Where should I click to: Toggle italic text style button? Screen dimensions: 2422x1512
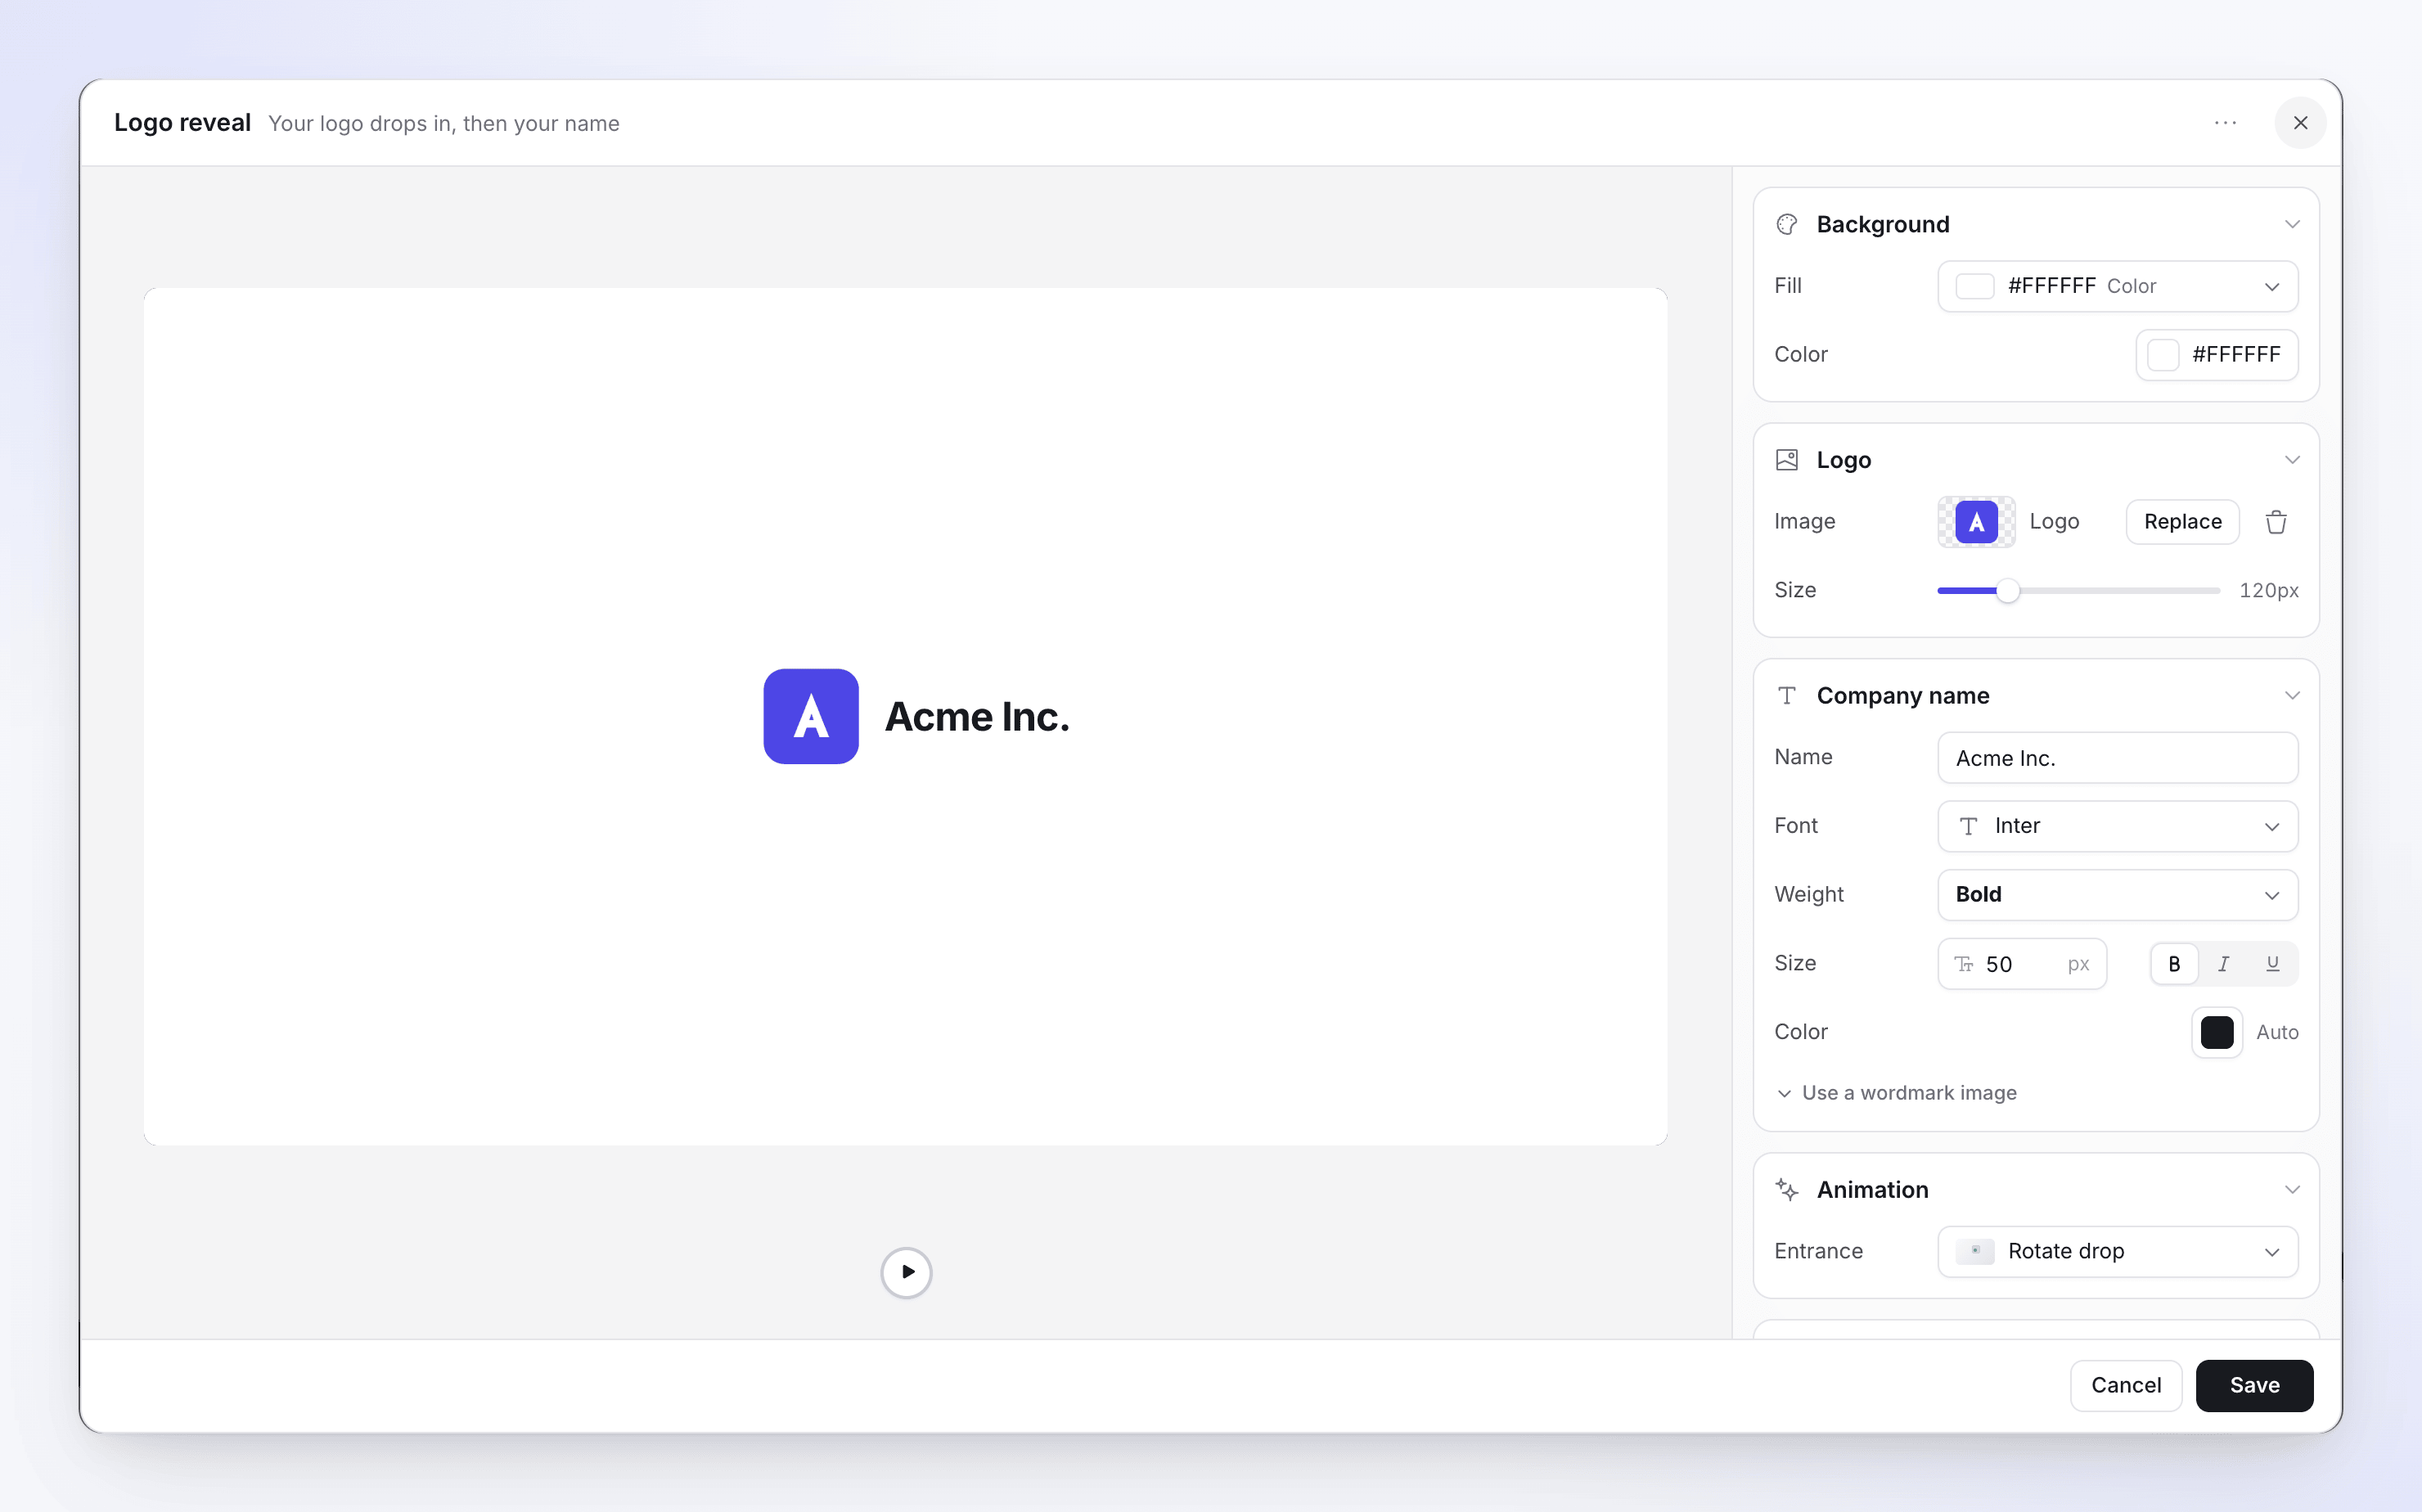(x=2223, y=964)
